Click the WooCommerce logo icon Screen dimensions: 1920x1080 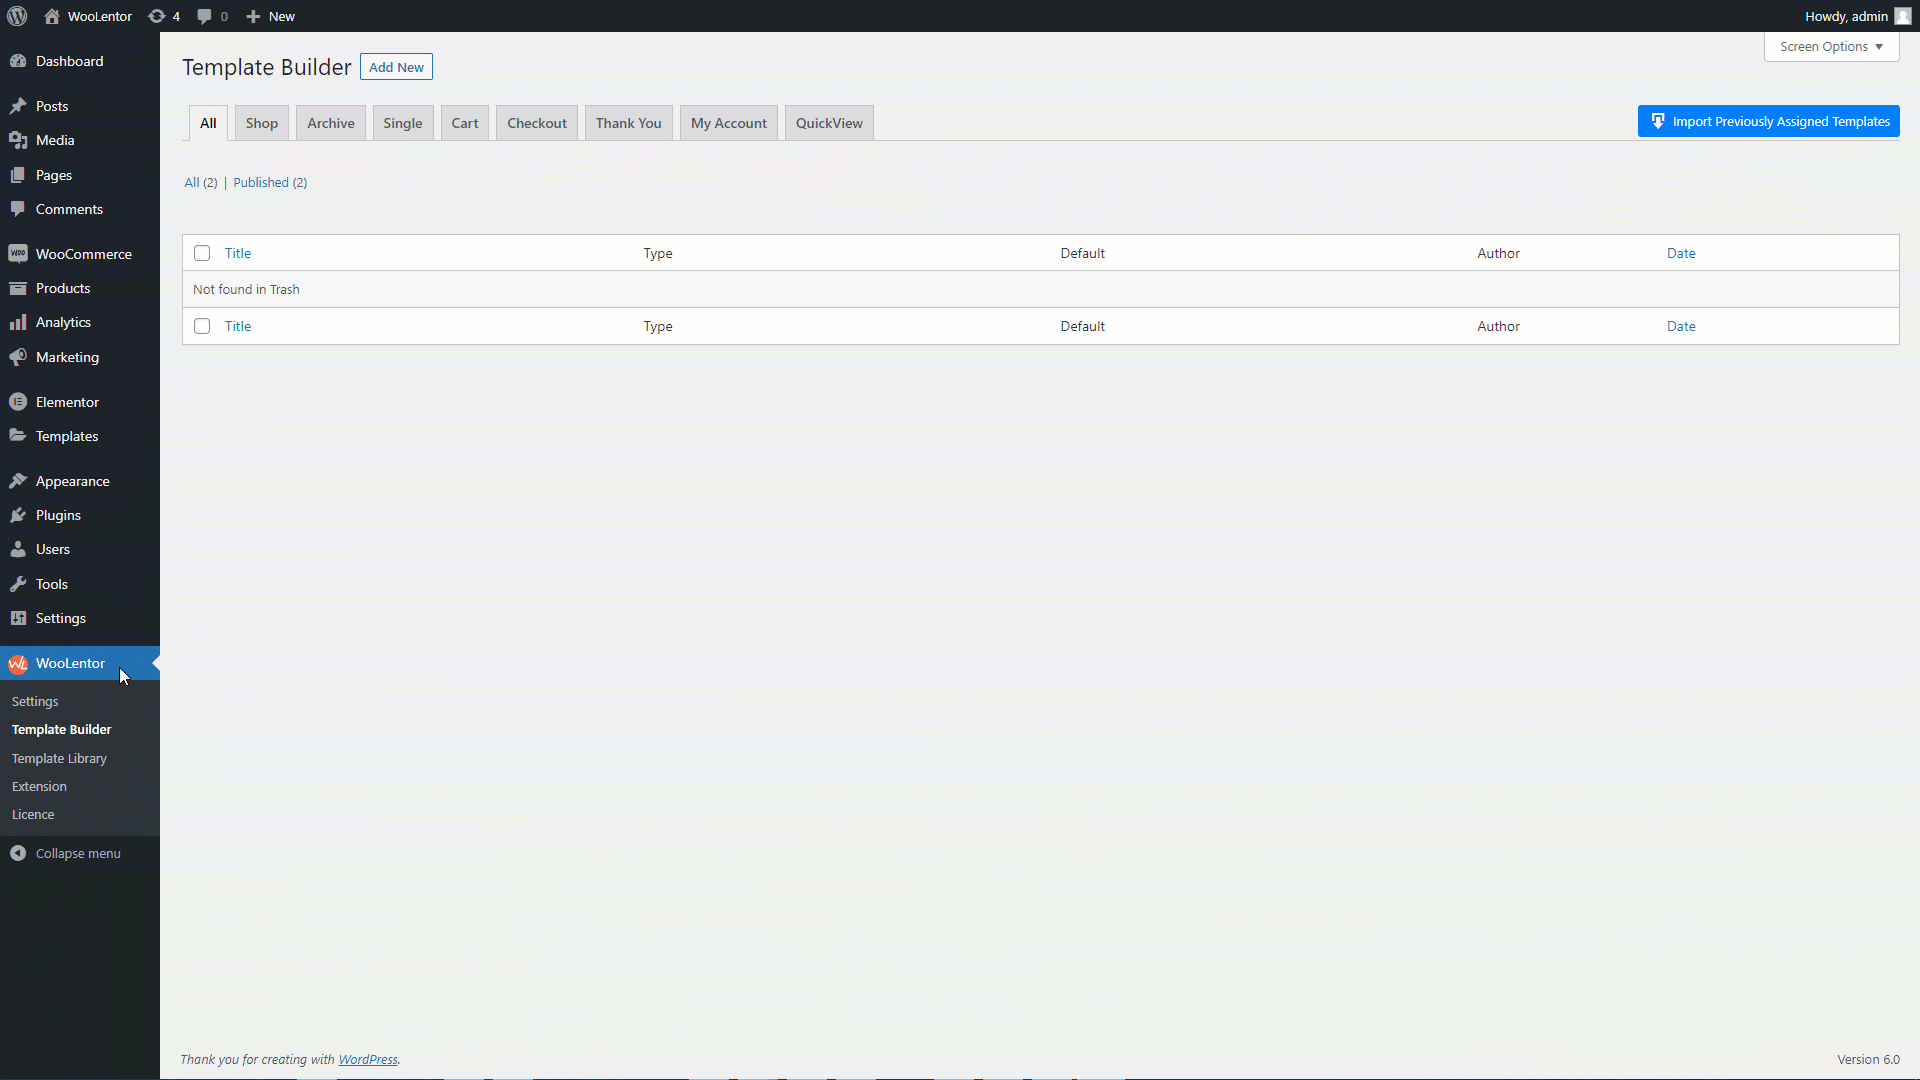(18, 254)
